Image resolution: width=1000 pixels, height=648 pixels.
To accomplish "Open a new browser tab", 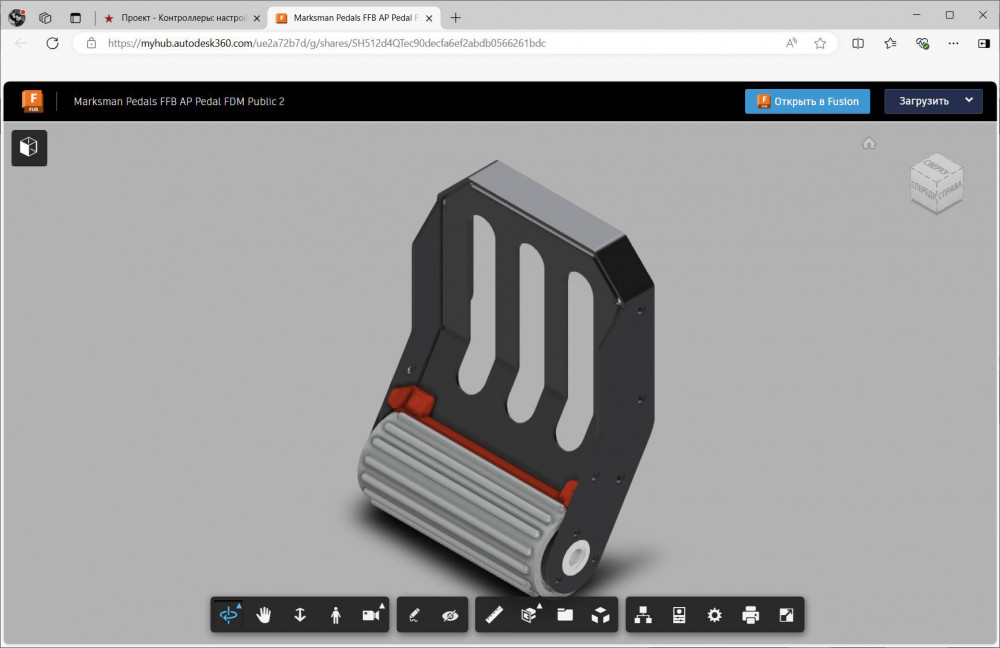I will (x=456, y=18).
